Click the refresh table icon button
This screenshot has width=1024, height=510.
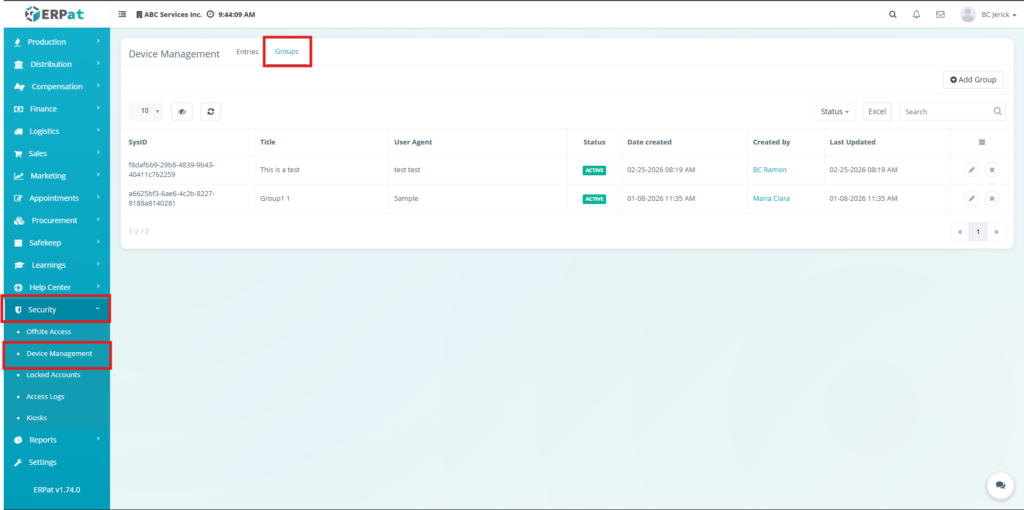[211, 112]
